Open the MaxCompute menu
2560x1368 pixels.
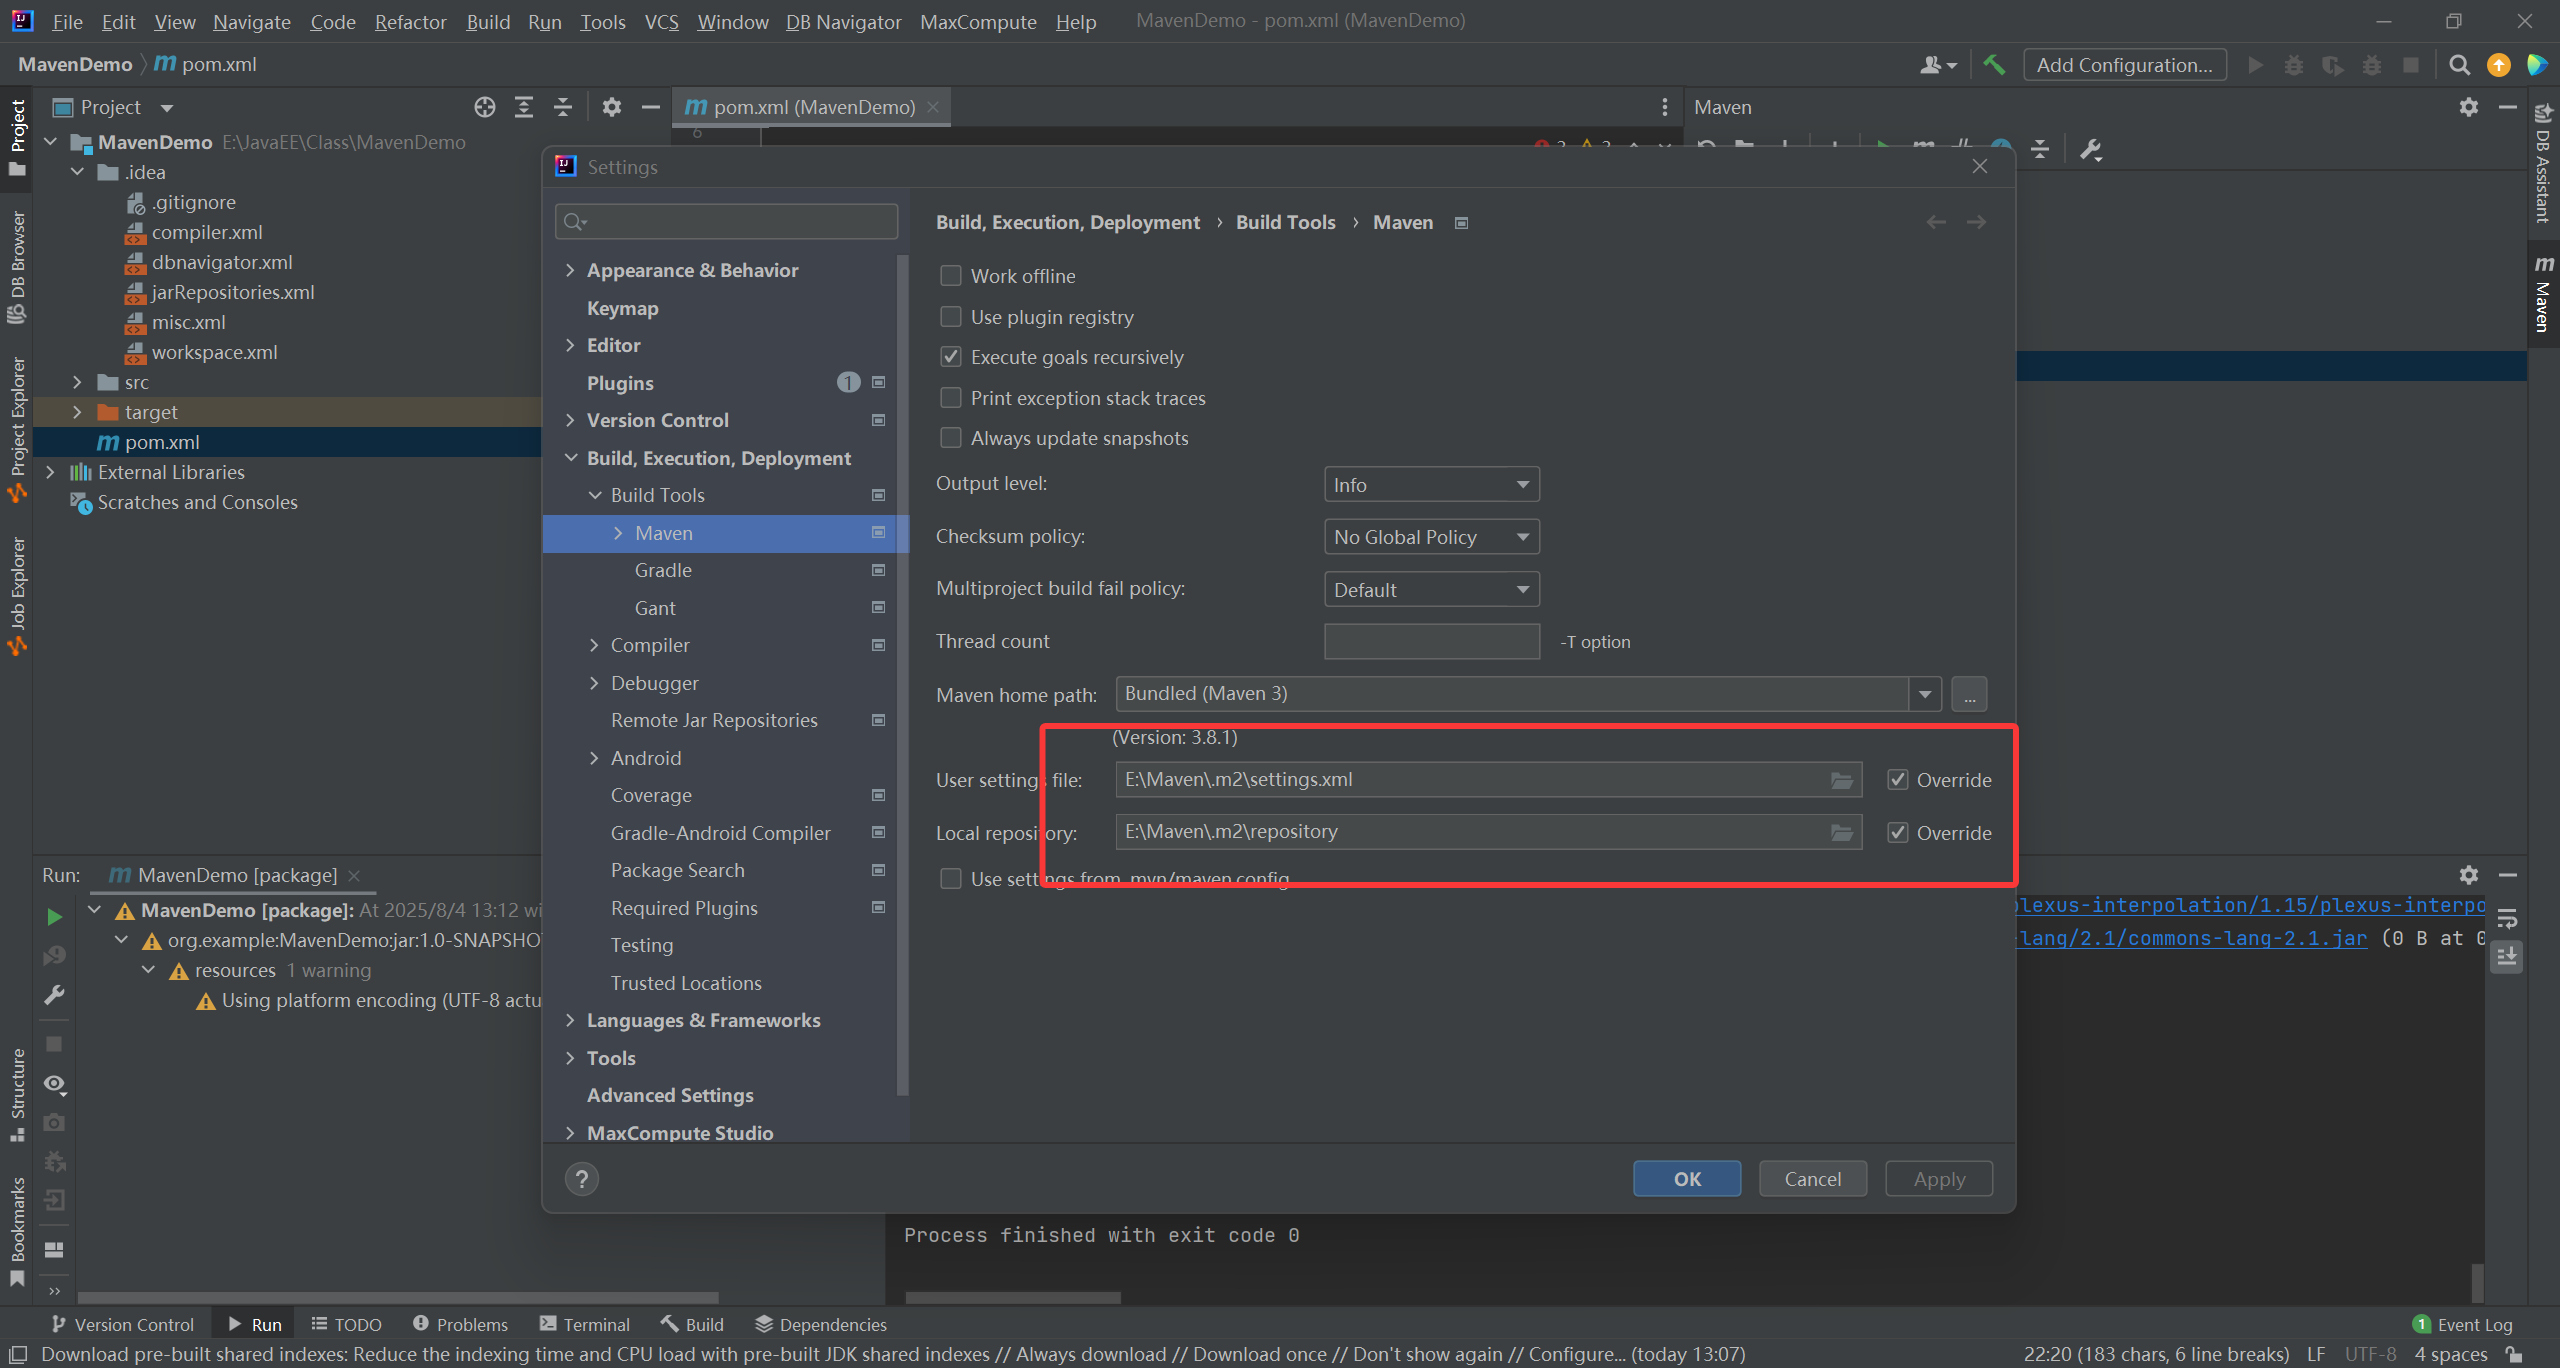tap(978, 21)
